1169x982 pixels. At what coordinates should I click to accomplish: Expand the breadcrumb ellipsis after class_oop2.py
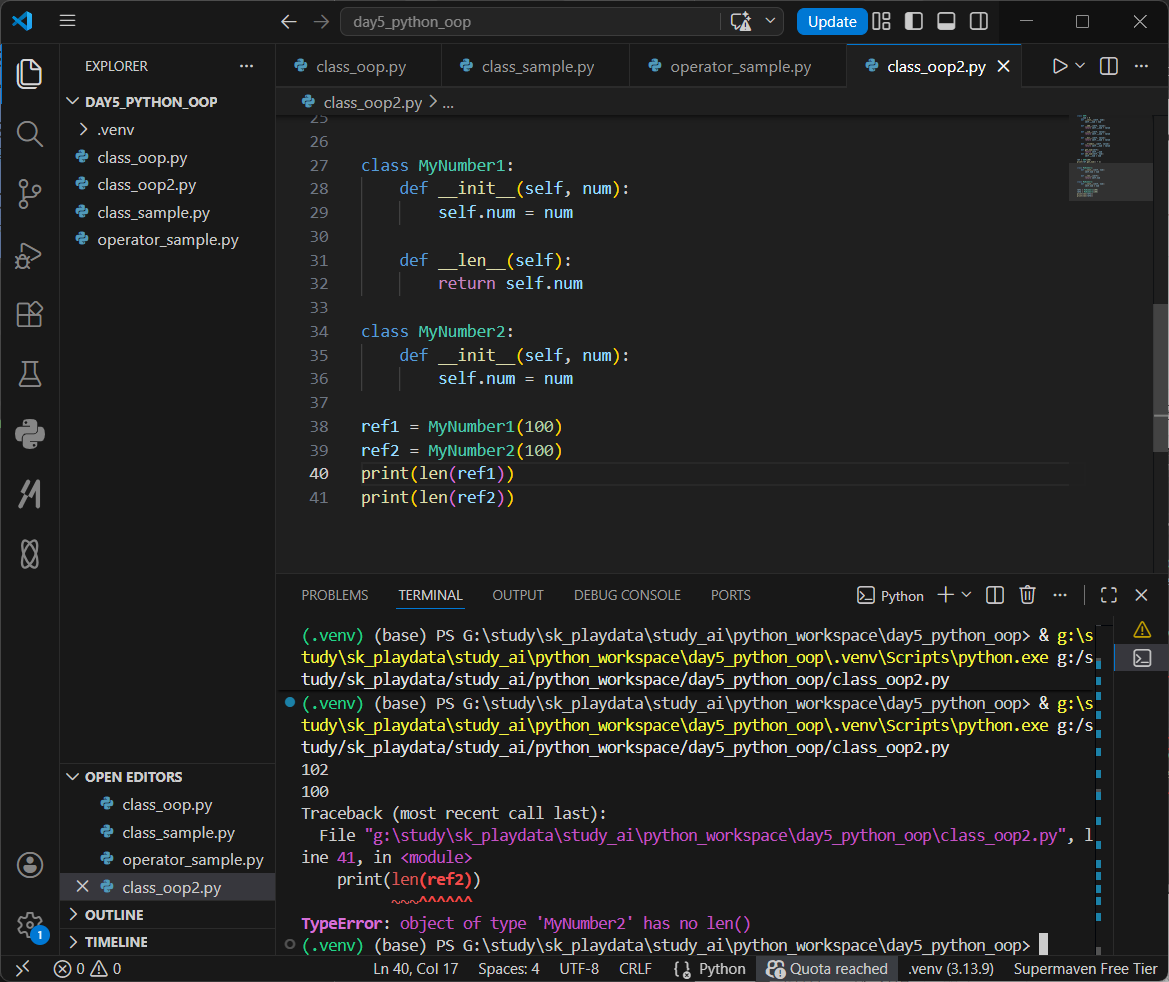click(x=448, y=103)
